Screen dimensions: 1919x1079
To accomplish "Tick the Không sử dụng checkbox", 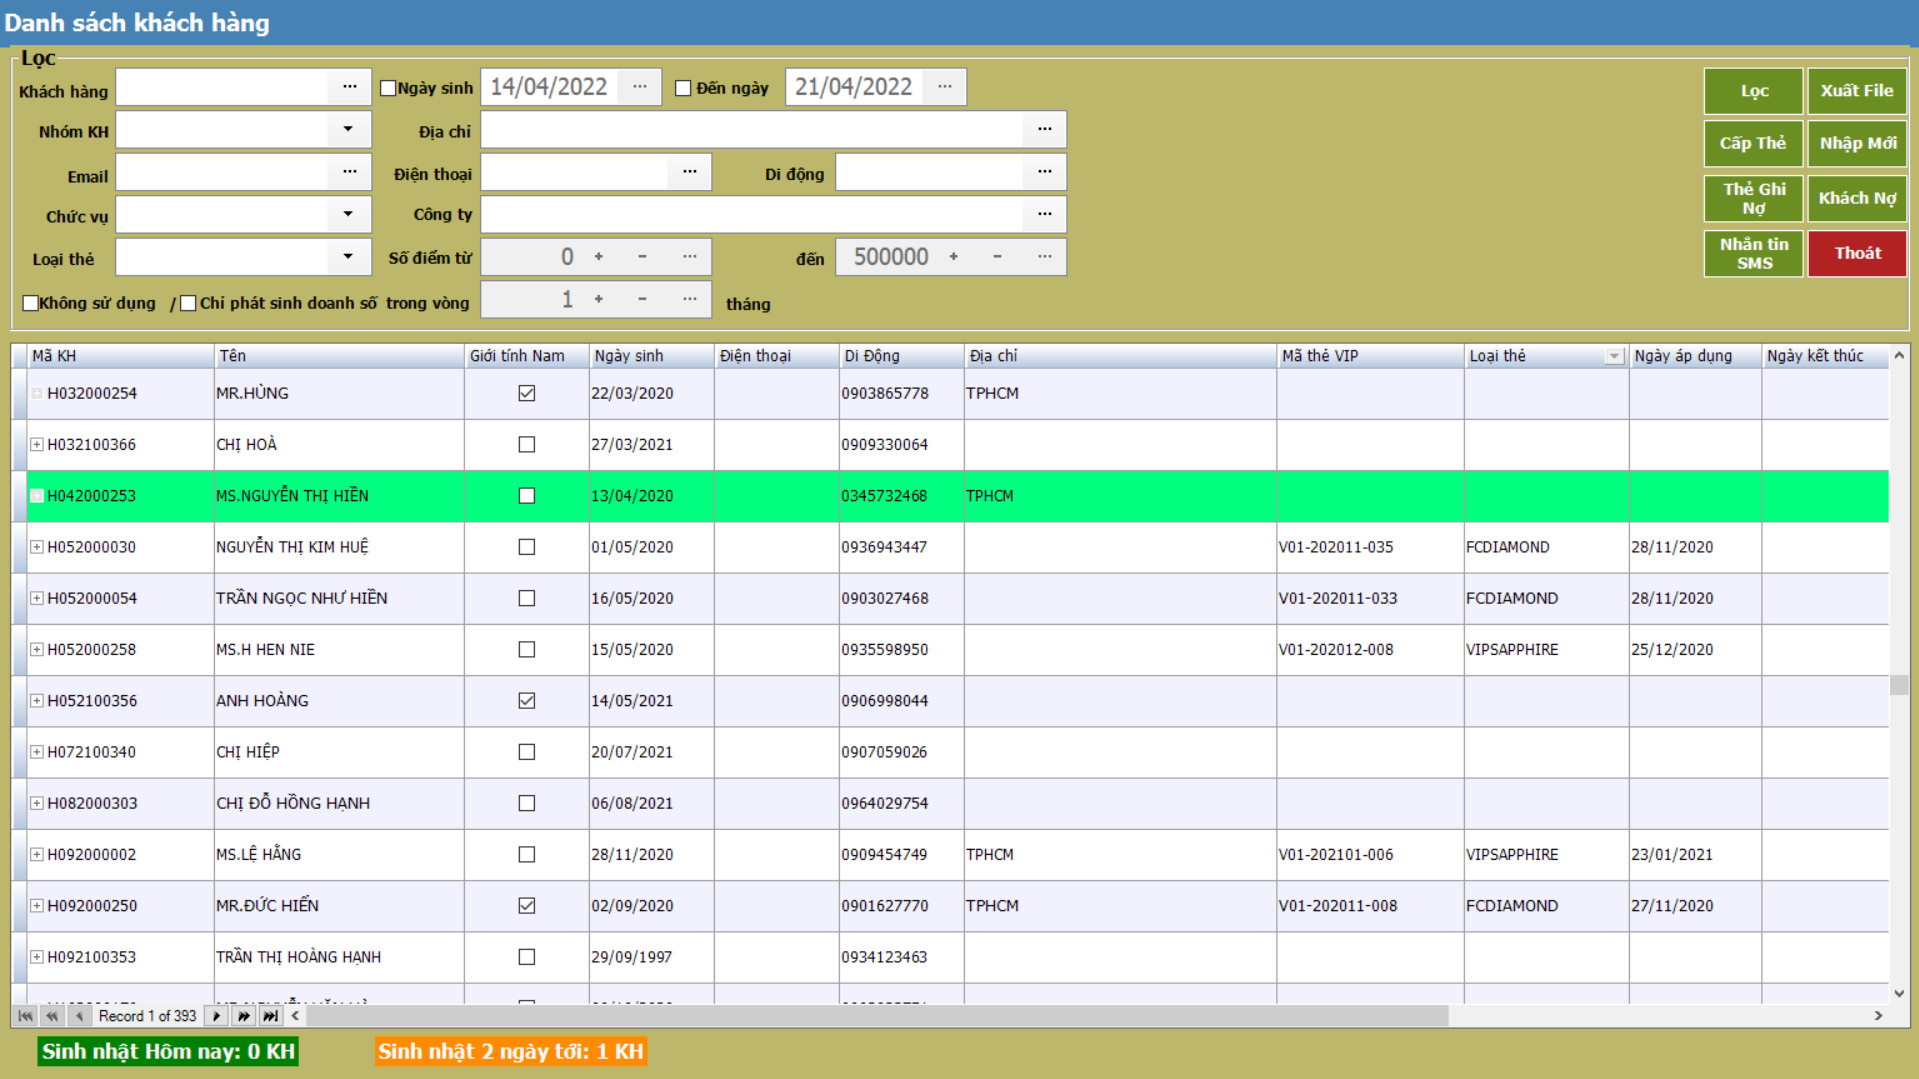I will pyautogui.click(x=31, y=303).
